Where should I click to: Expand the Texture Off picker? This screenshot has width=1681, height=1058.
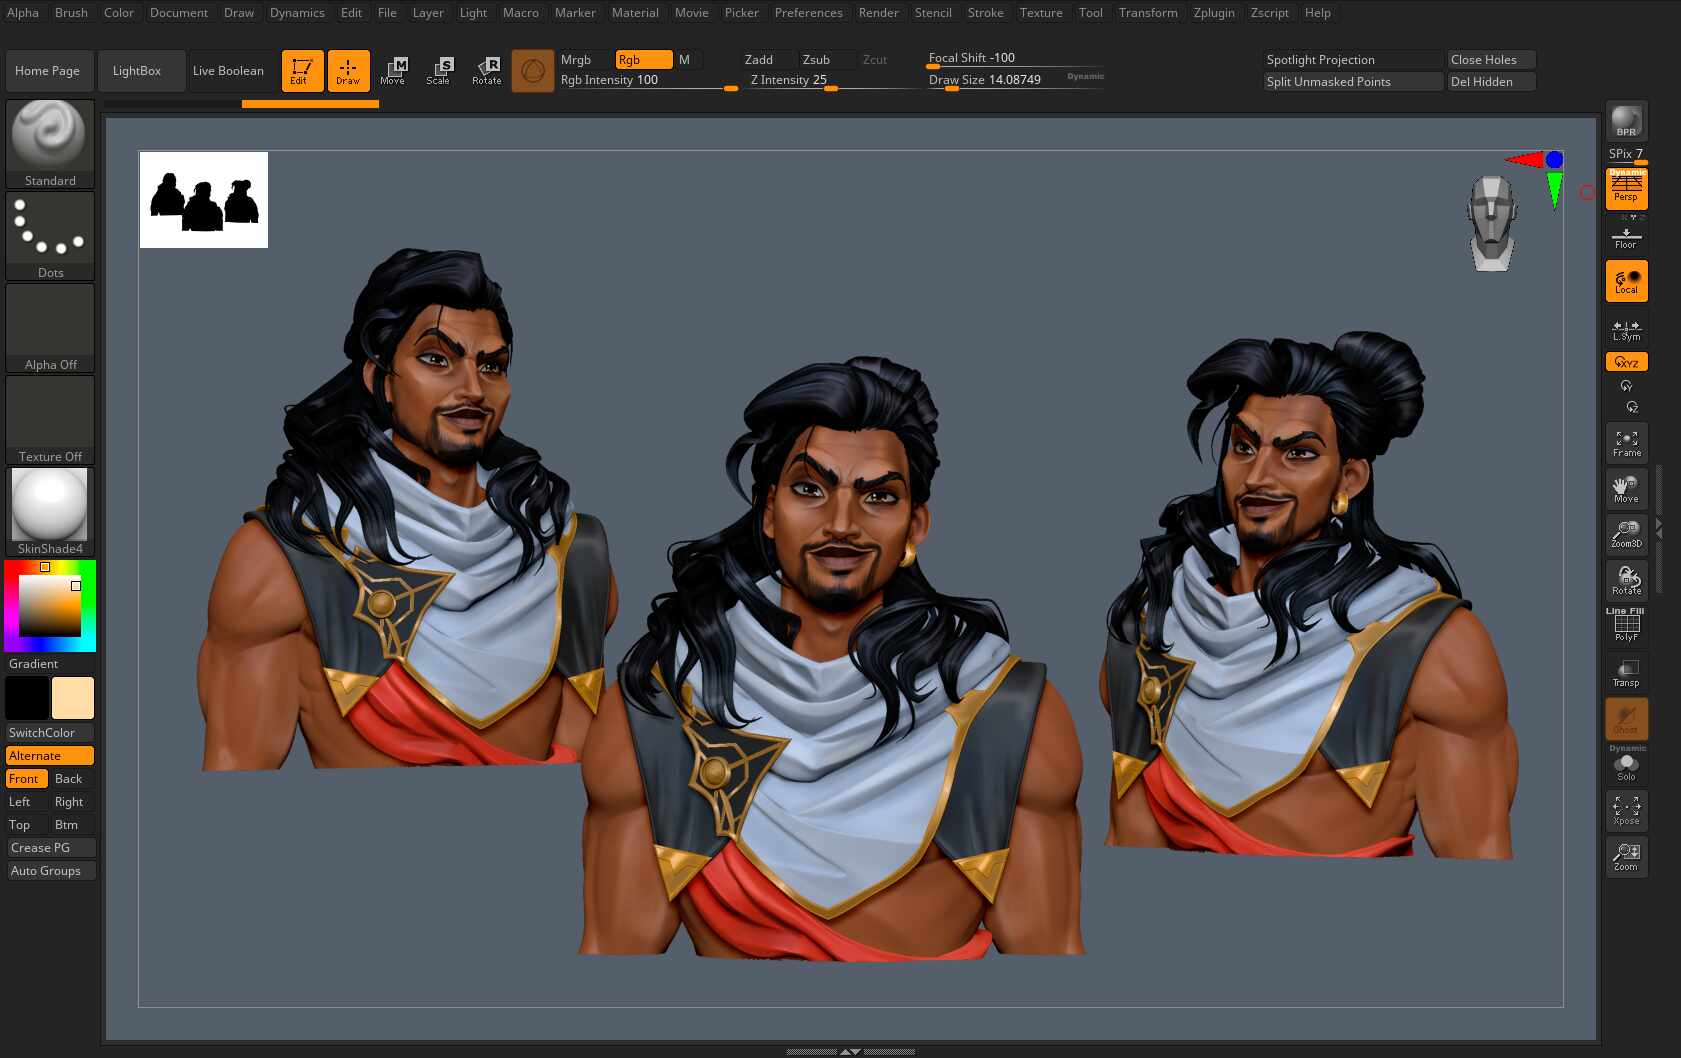[50, 420]
